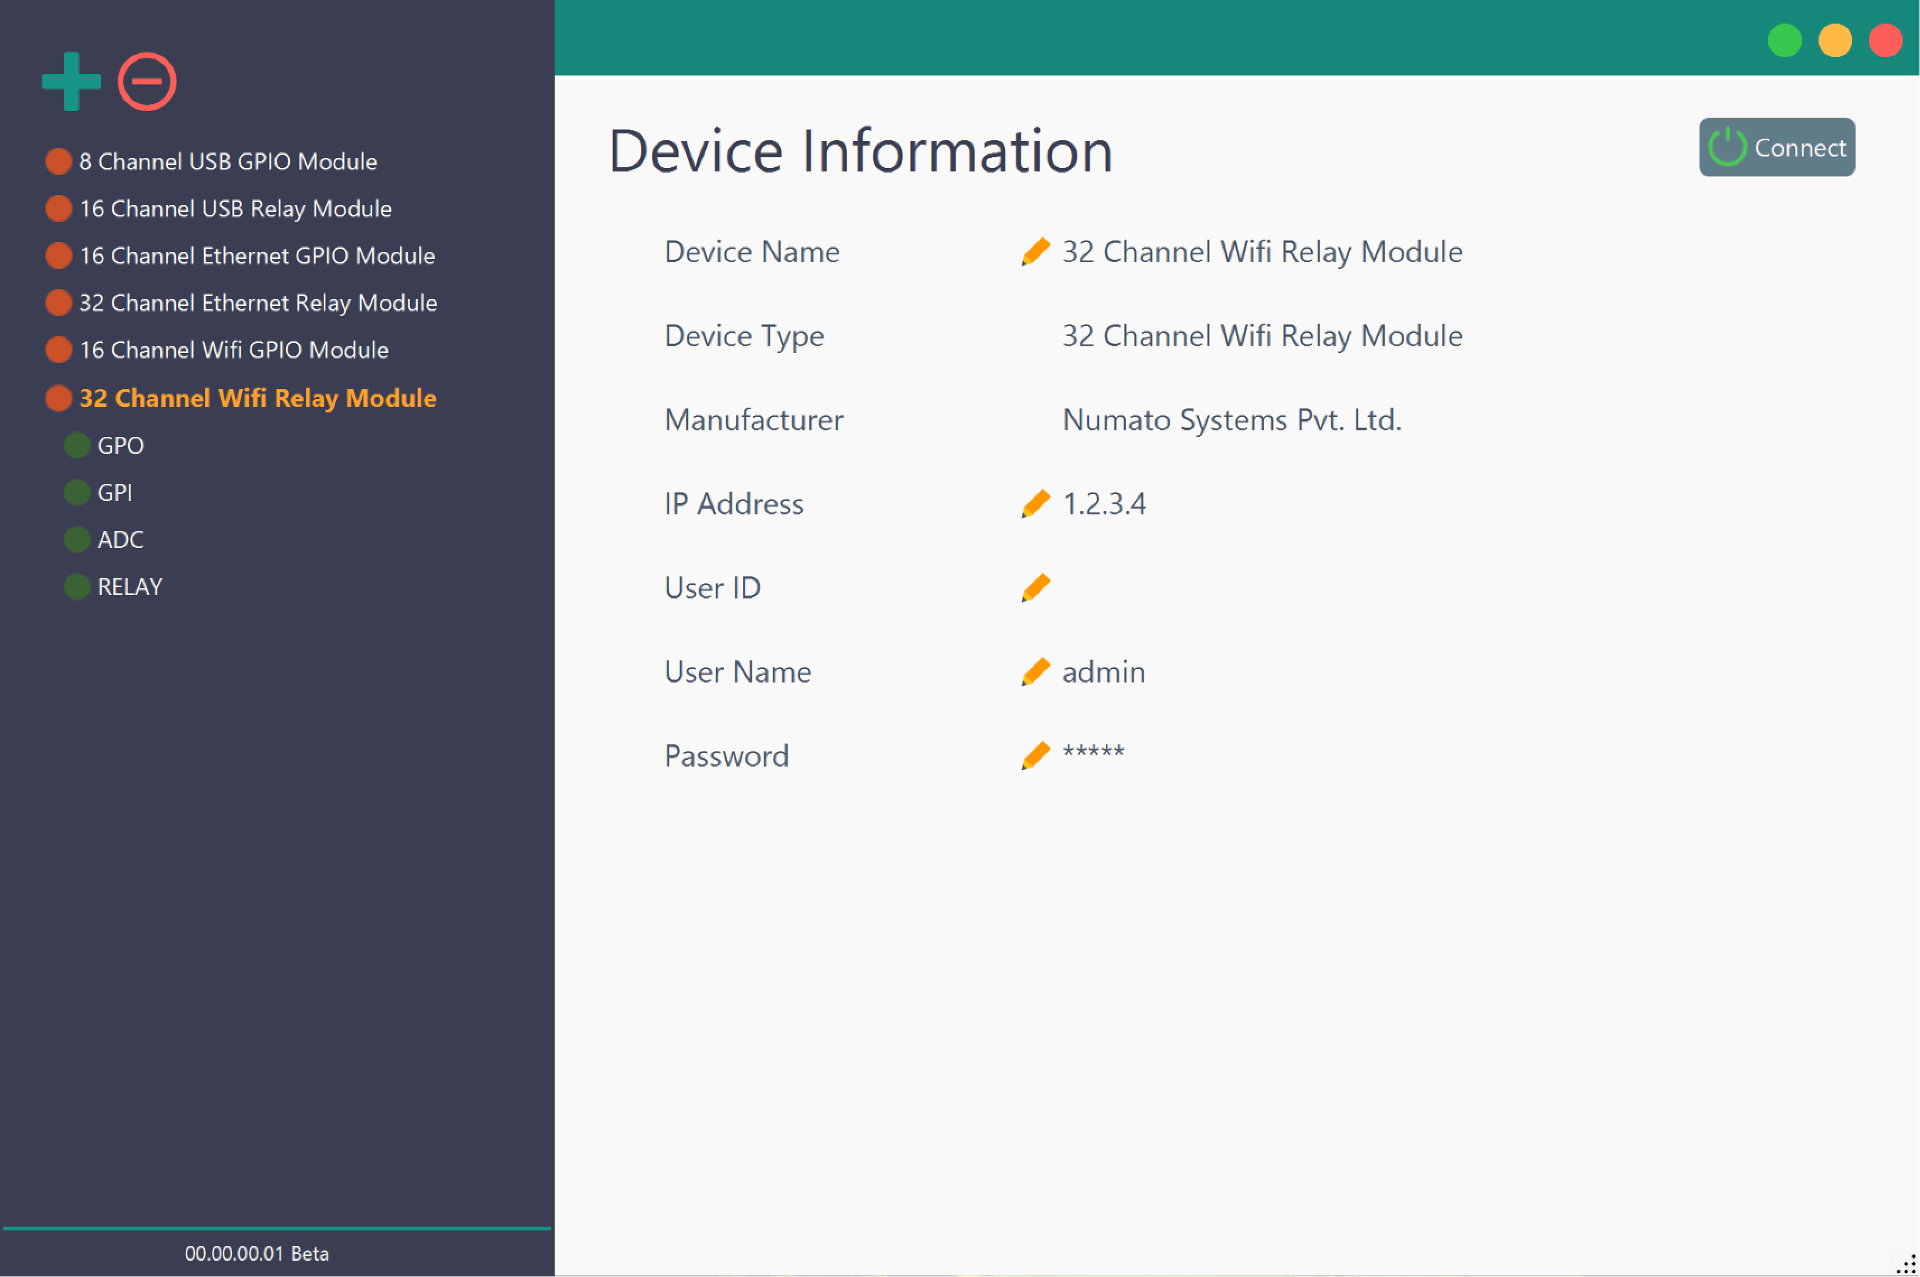This screenshot has width=1920, height=1277.
Task: Click pencil icon next to IP Address
Action: [x=1035, y=504]
